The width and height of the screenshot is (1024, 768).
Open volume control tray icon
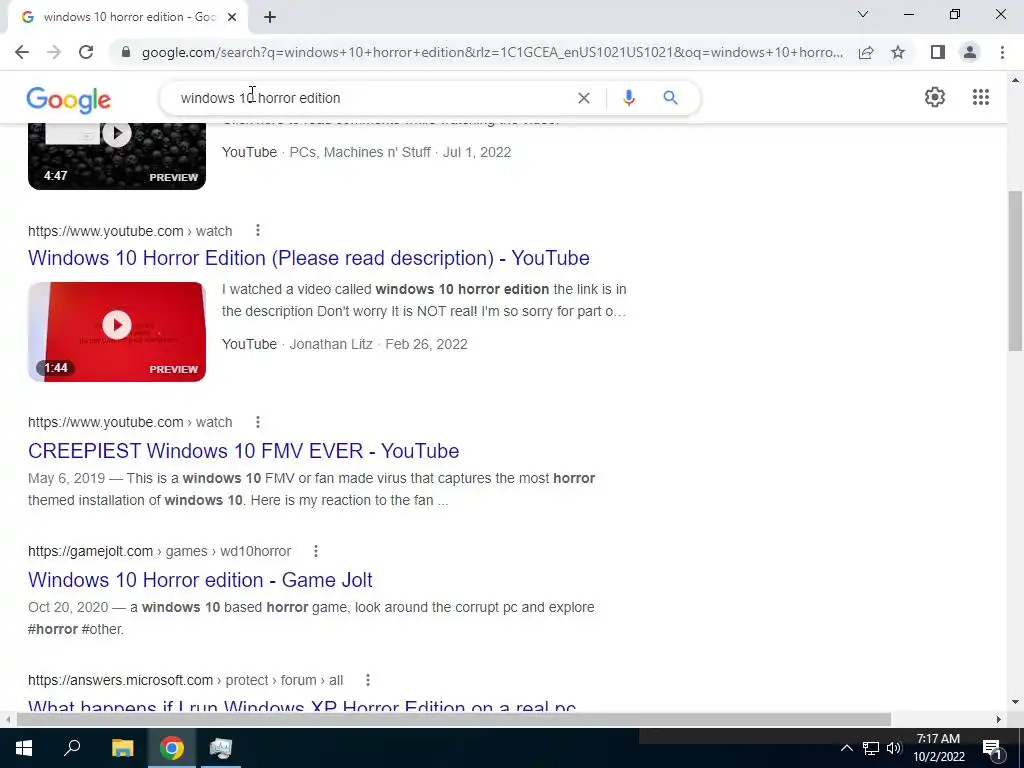894,748
